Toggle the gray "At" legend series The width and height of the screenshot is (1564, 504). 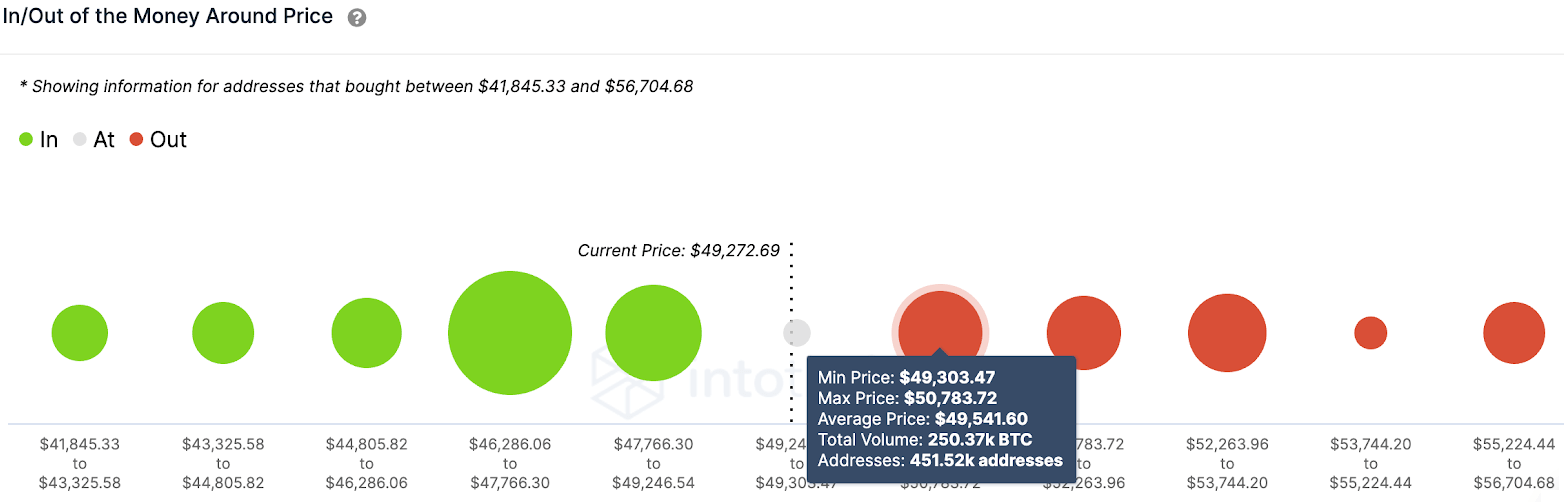(x=94, y=140)
